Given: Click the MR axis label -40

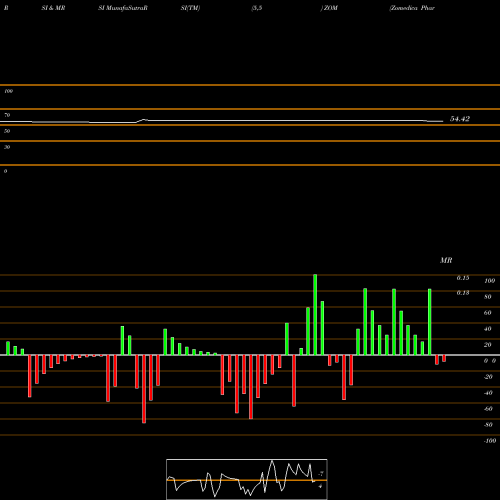Looking at the screenshot, I should tap(488, 393).
